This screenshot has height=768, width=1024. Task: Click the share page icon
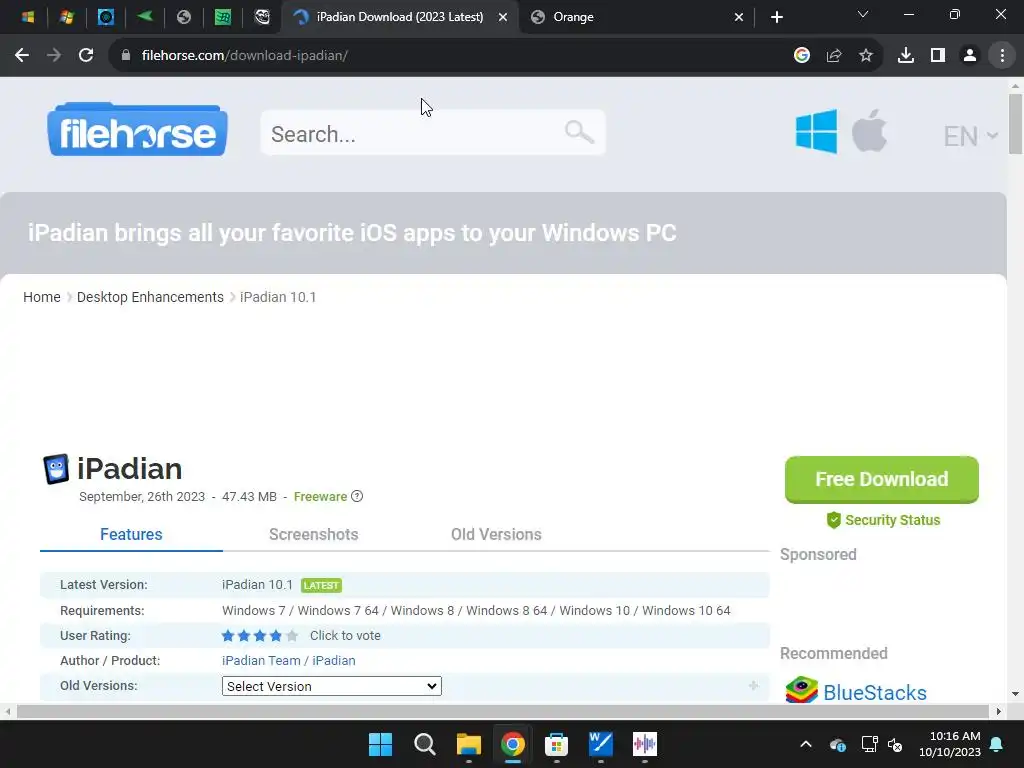[x=834, y=56]
